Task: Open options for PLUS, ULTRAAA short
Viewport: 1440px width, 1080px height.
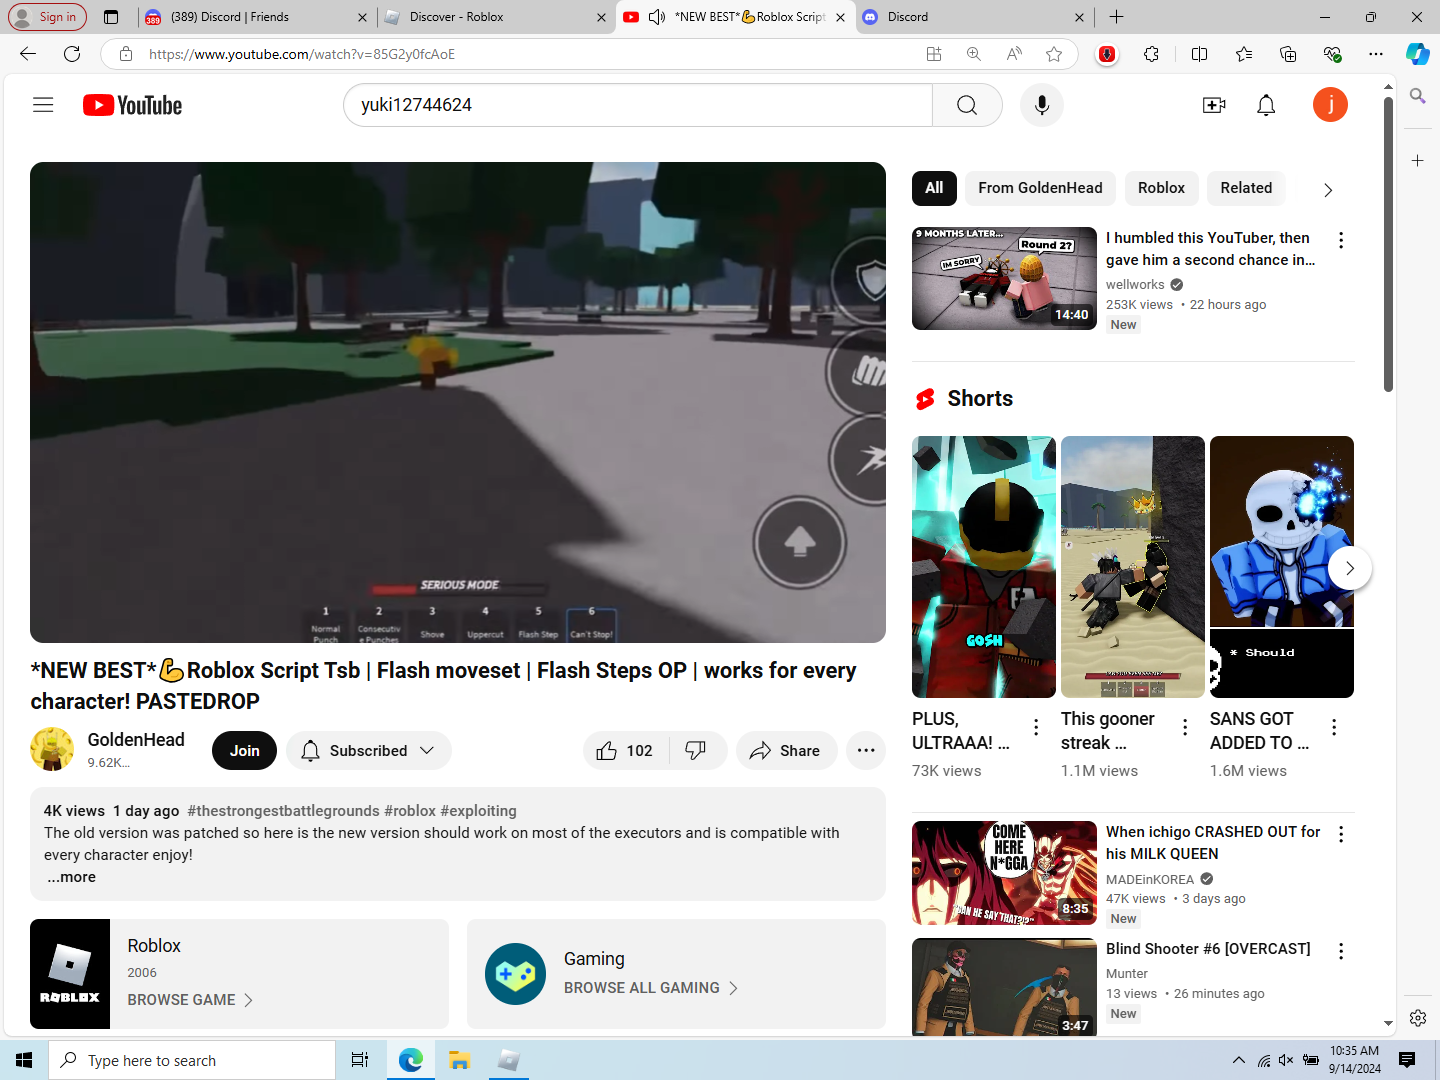Action: (1036, 727)
